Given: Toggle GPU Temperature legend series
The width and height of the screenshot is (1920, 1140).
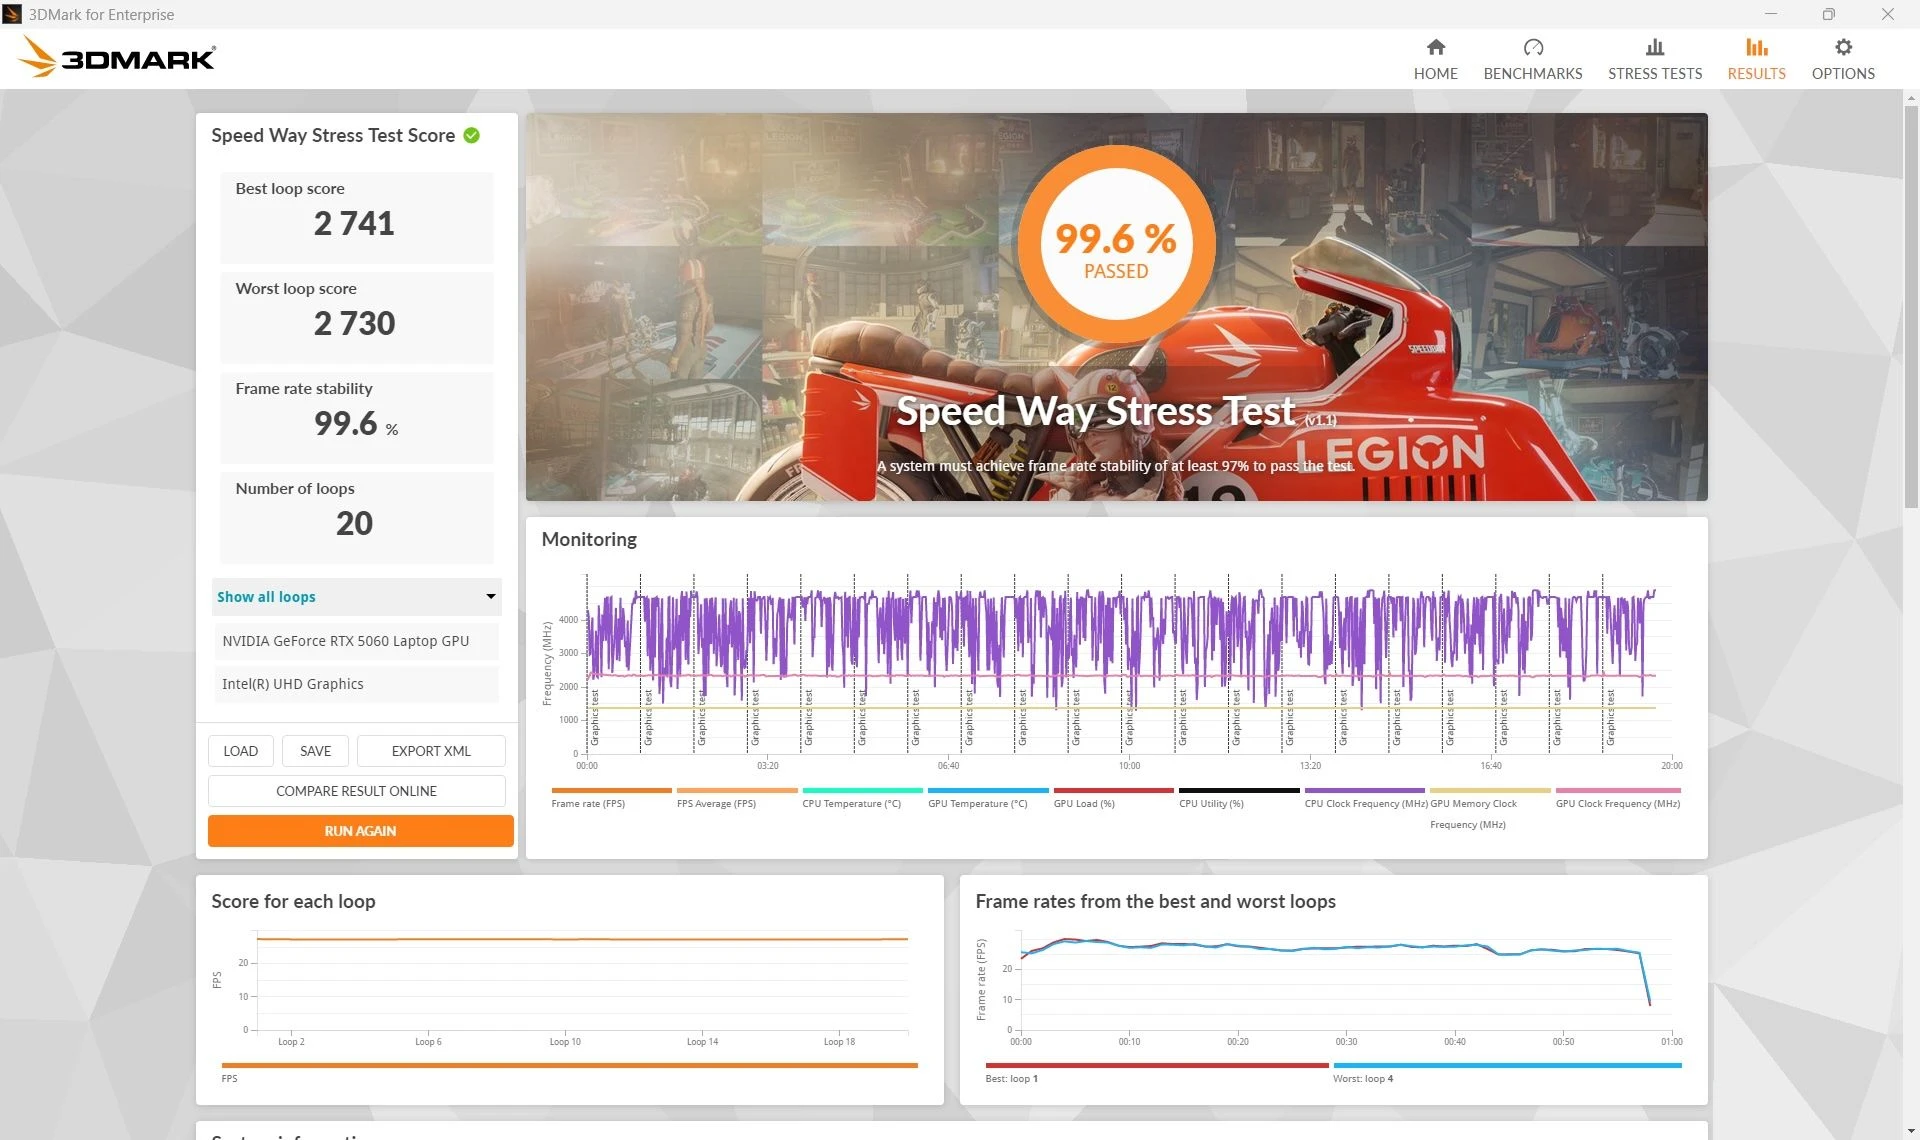Looking at the screenshot, I should [977, 803].
